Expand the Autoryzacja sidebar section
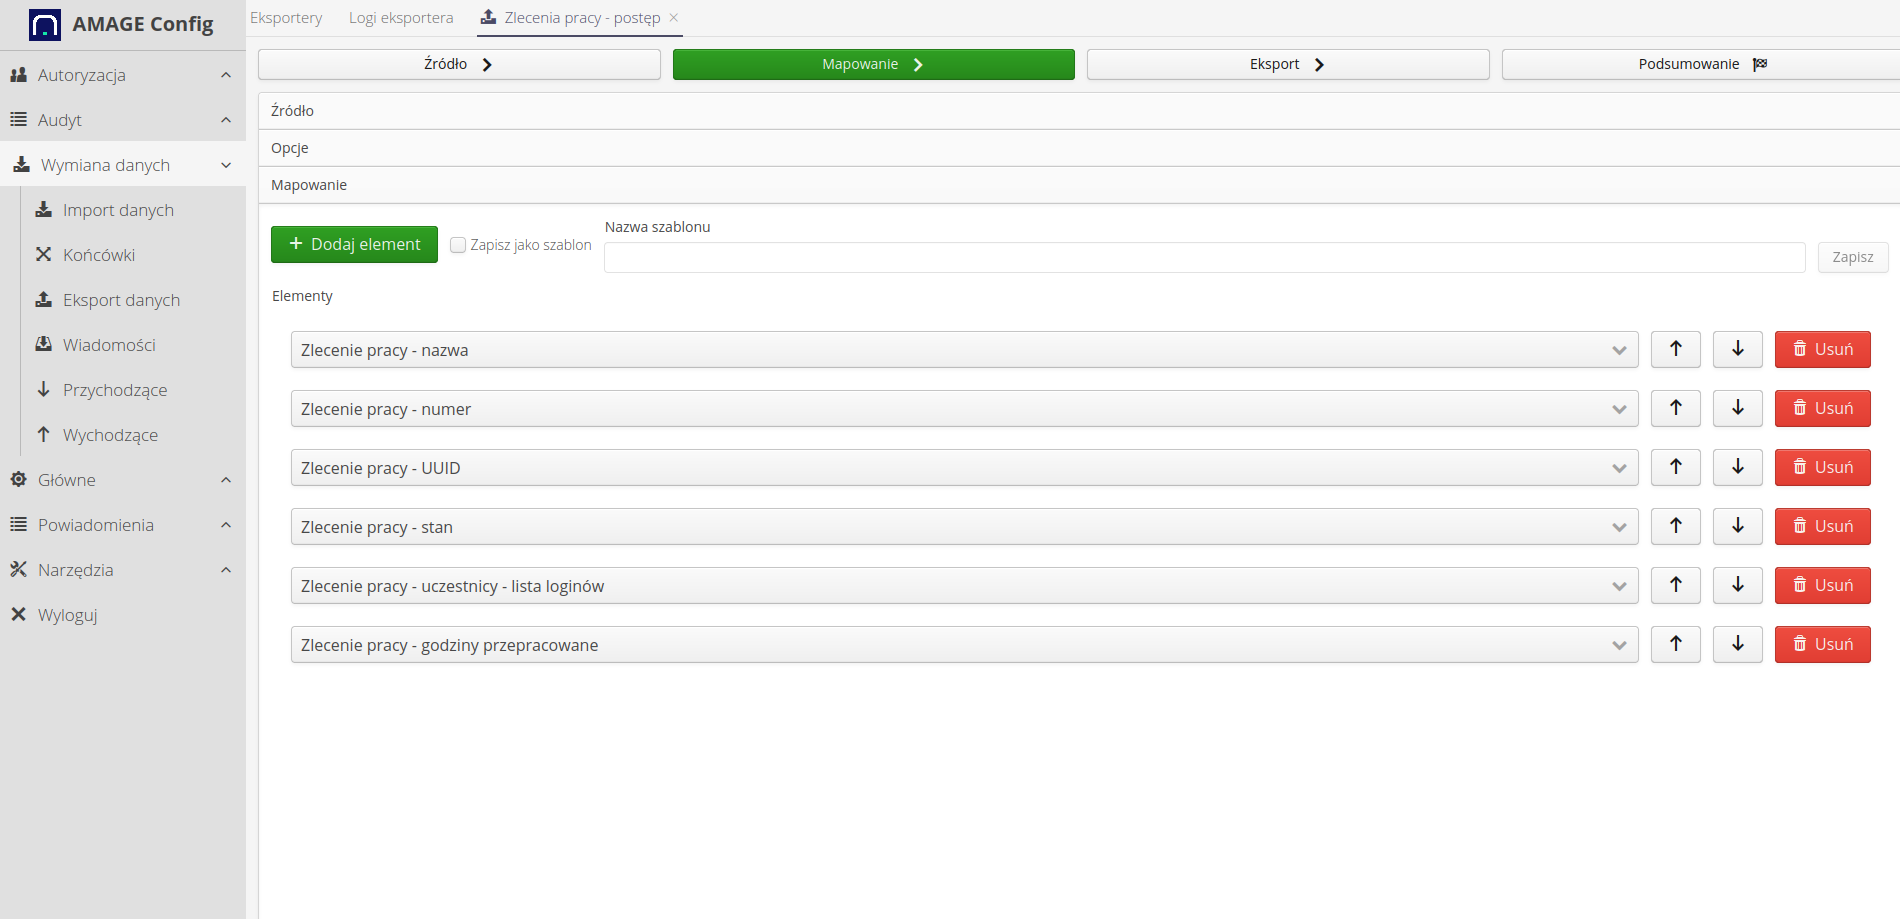The width and height of the screenshot is (1900, 919). [226, 75]
